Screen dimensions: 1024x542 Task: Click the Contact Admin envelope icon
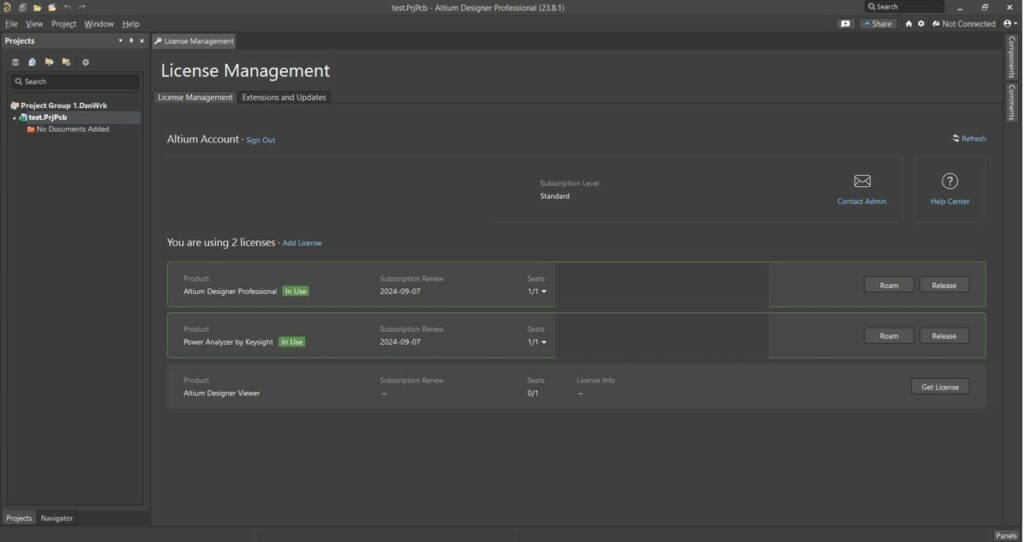(x=861, y=181)
